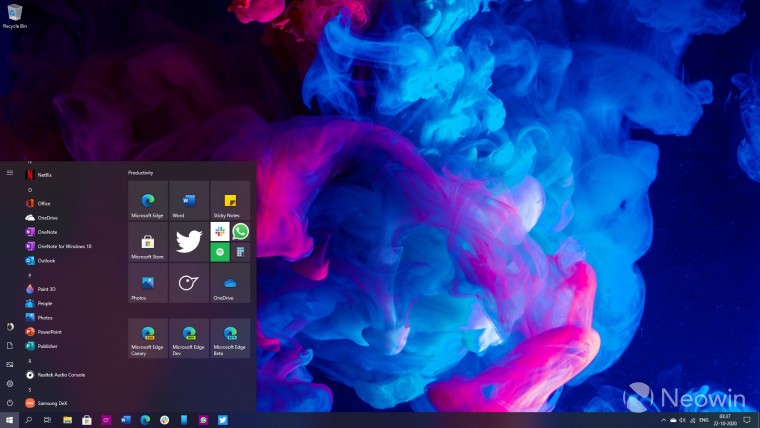
Task: Click the taskbar search magnifier icon
Action: 29,420
